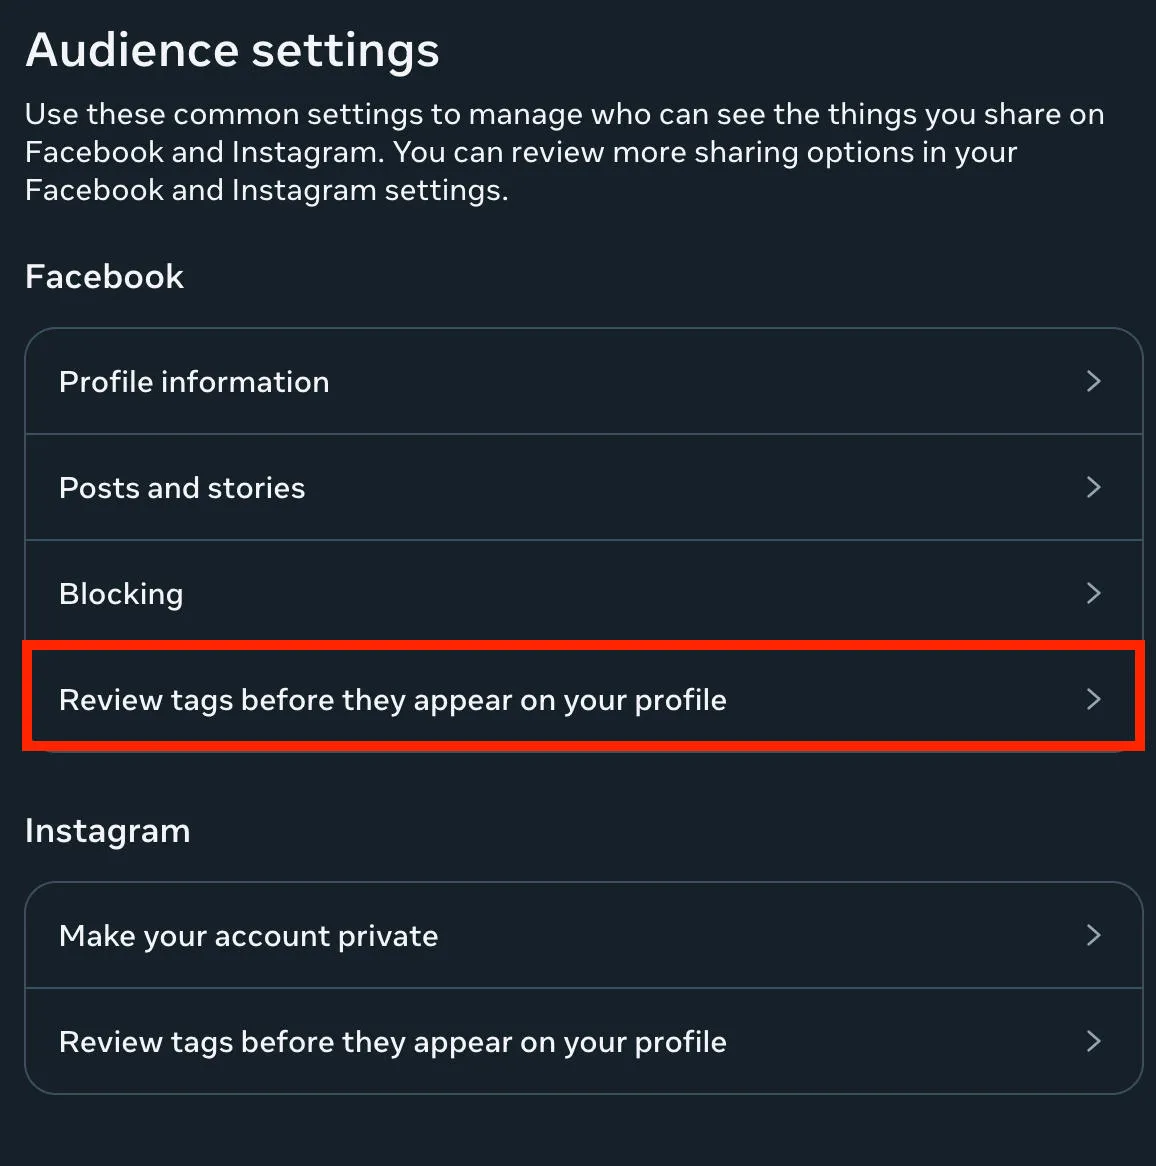1156x1166 pixels.
Task: Click the chevron on Make your account private
Action: pos(1093,935)
